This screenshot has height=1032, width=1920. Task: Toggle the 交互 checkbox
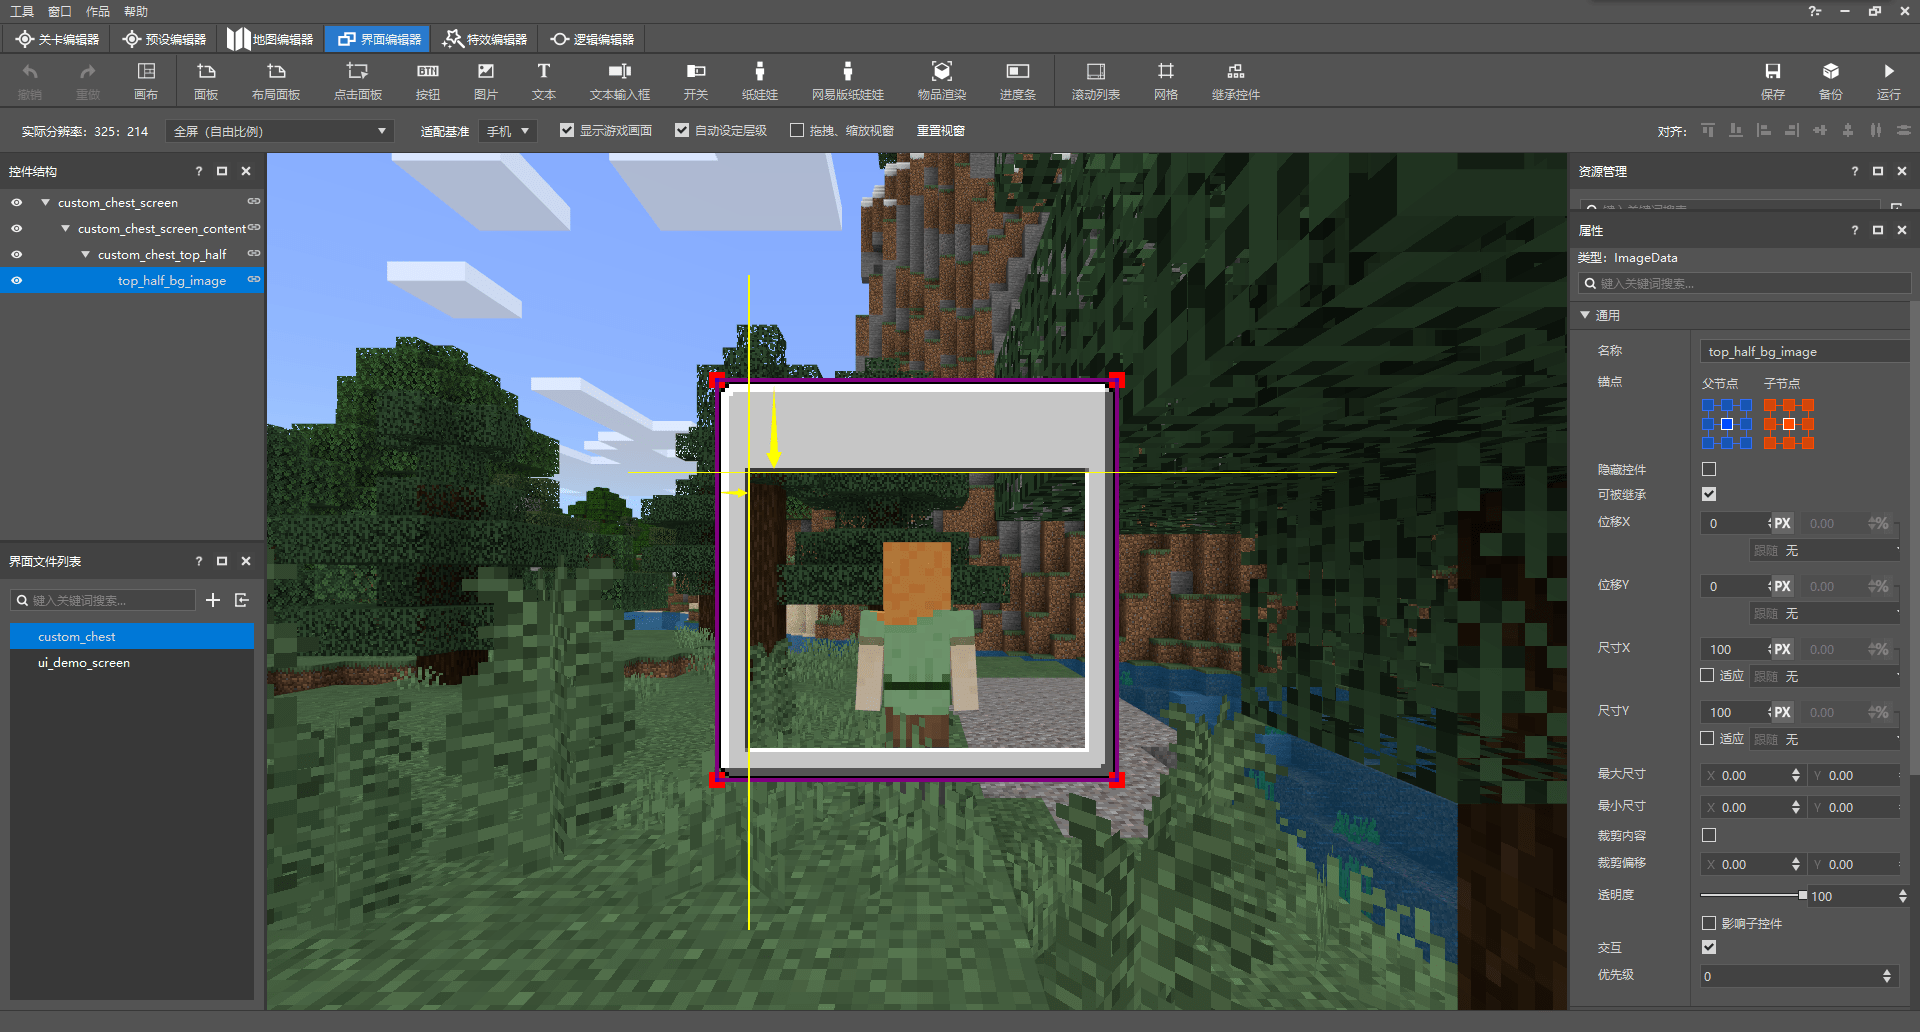tap(1709, 947)
